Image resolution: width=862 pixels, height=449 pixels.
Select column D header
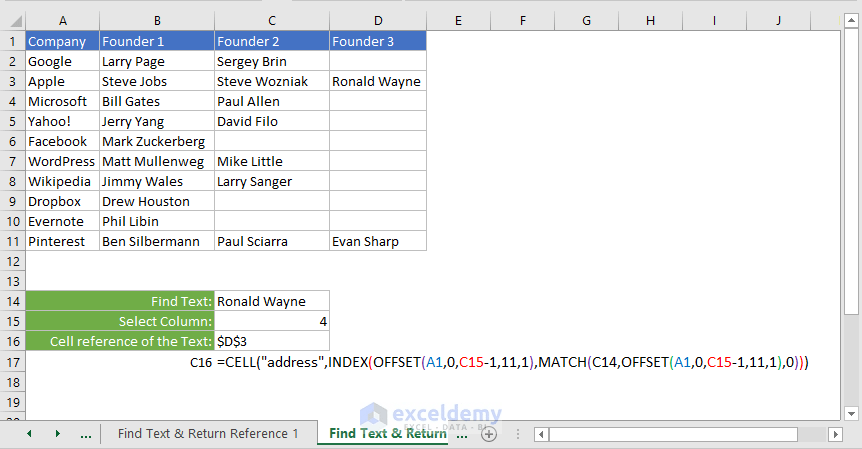[378, 21]
